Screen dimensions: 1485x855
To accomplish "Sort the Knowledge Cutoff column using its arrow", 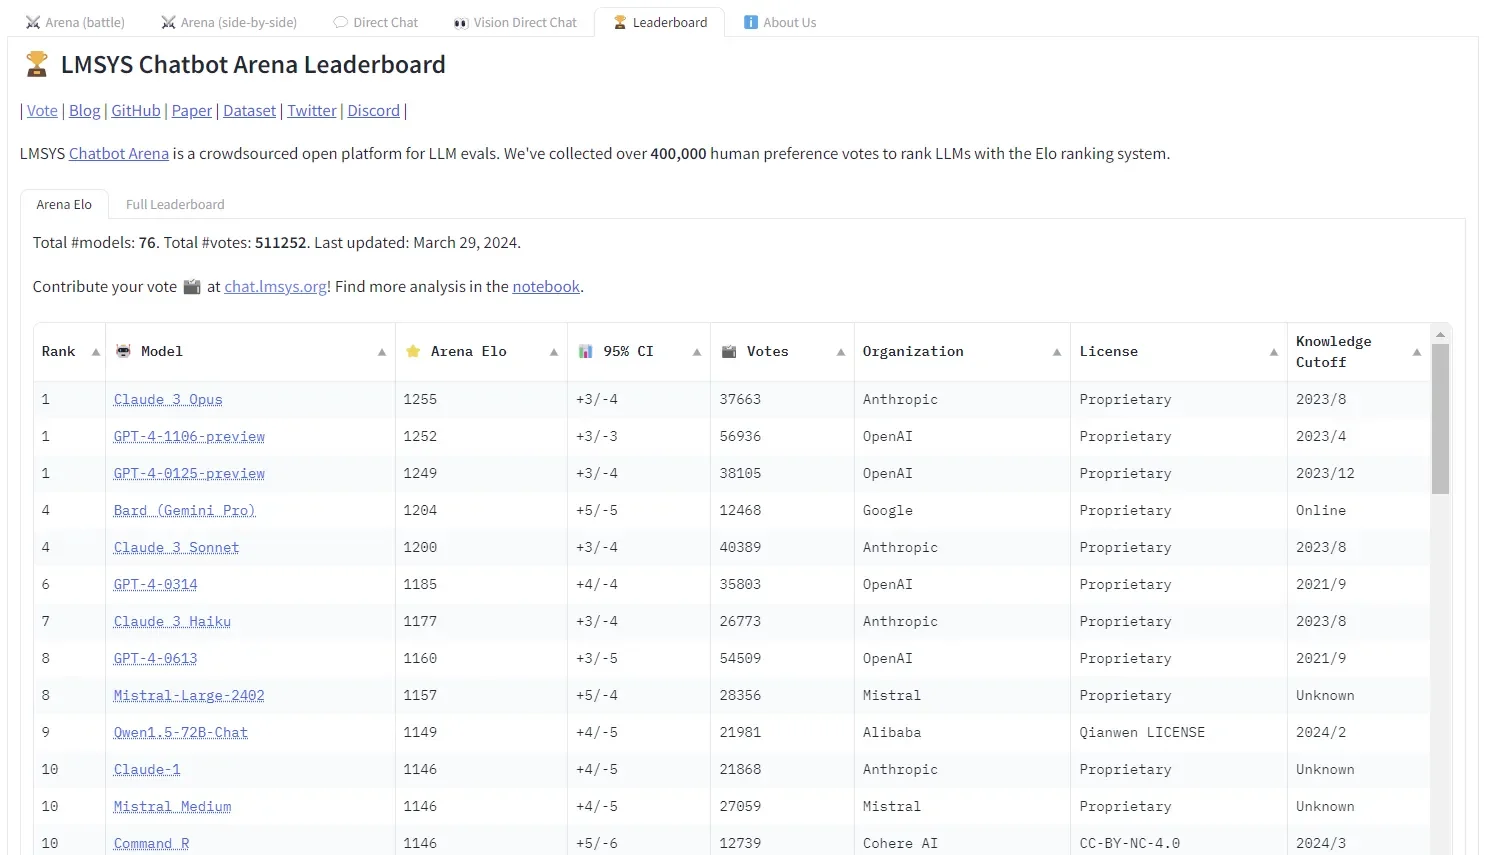I will point(1416,352).
